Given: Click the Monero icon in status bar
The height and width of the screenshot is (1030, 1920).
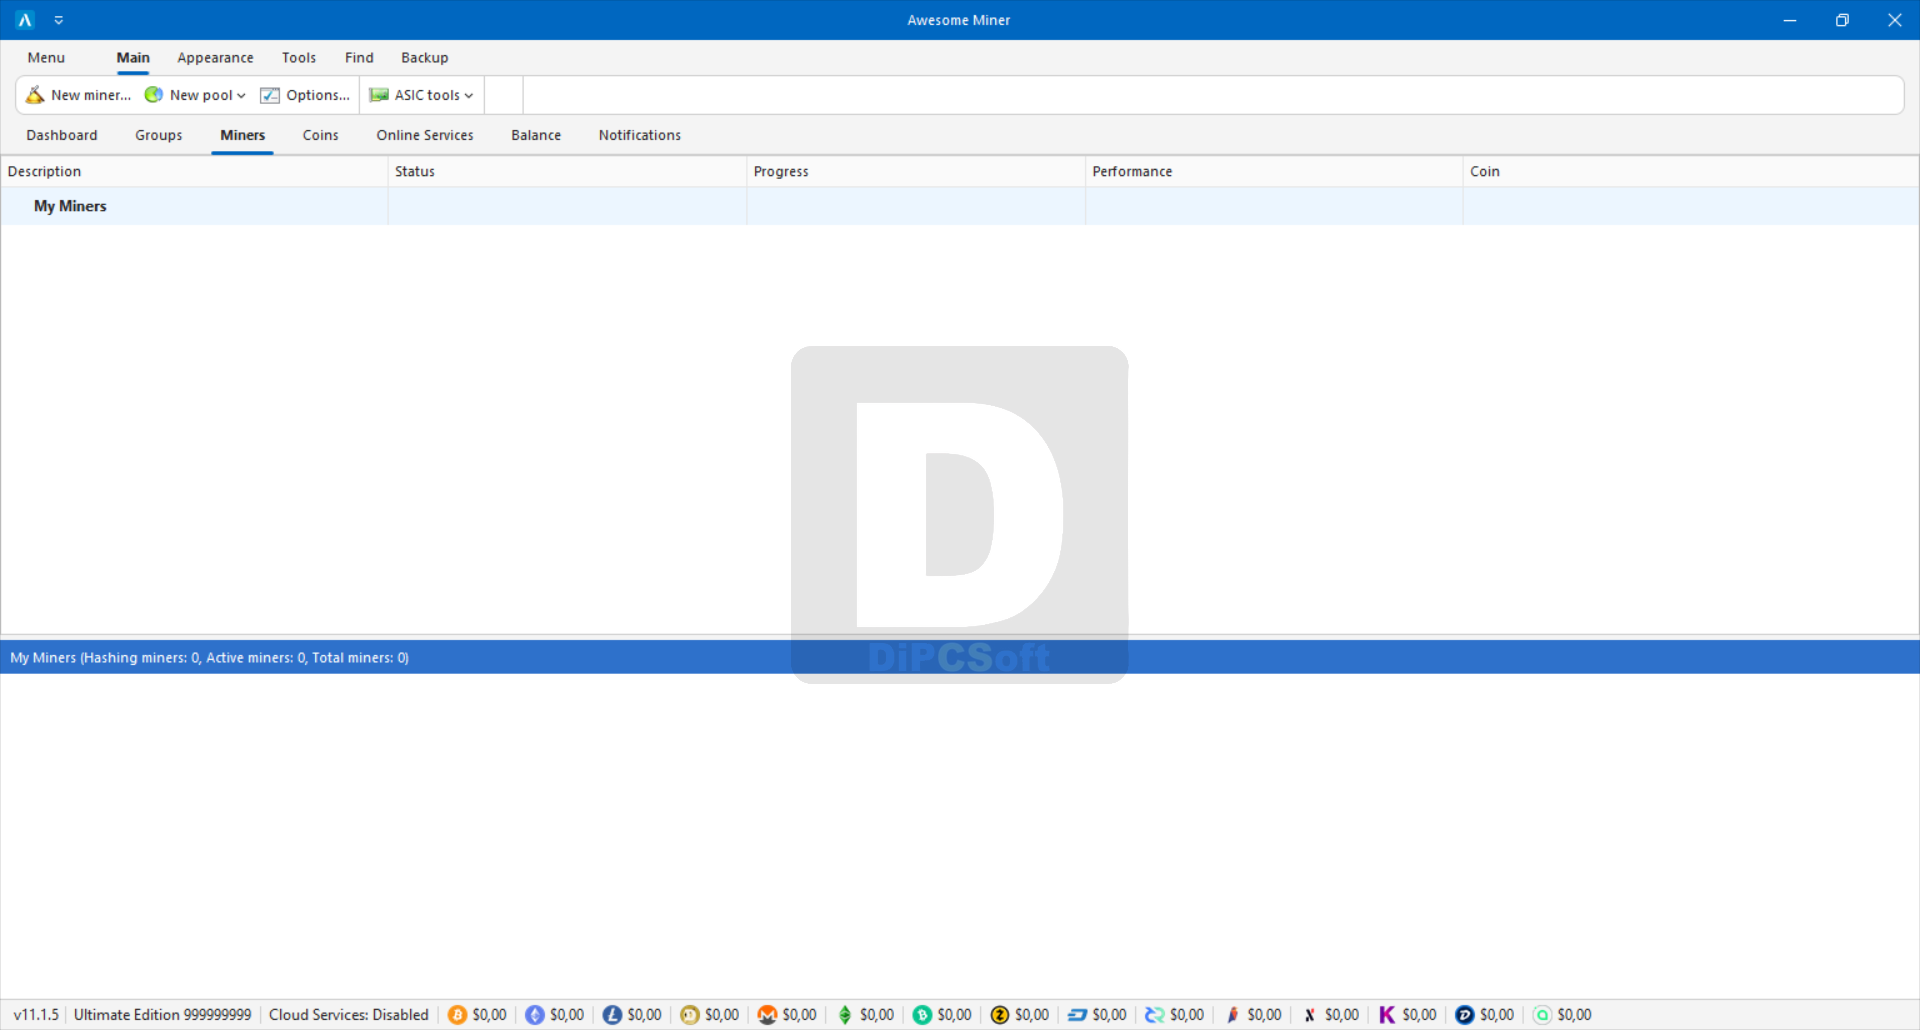Looking at the screenshot, I should click(767, 1015).
